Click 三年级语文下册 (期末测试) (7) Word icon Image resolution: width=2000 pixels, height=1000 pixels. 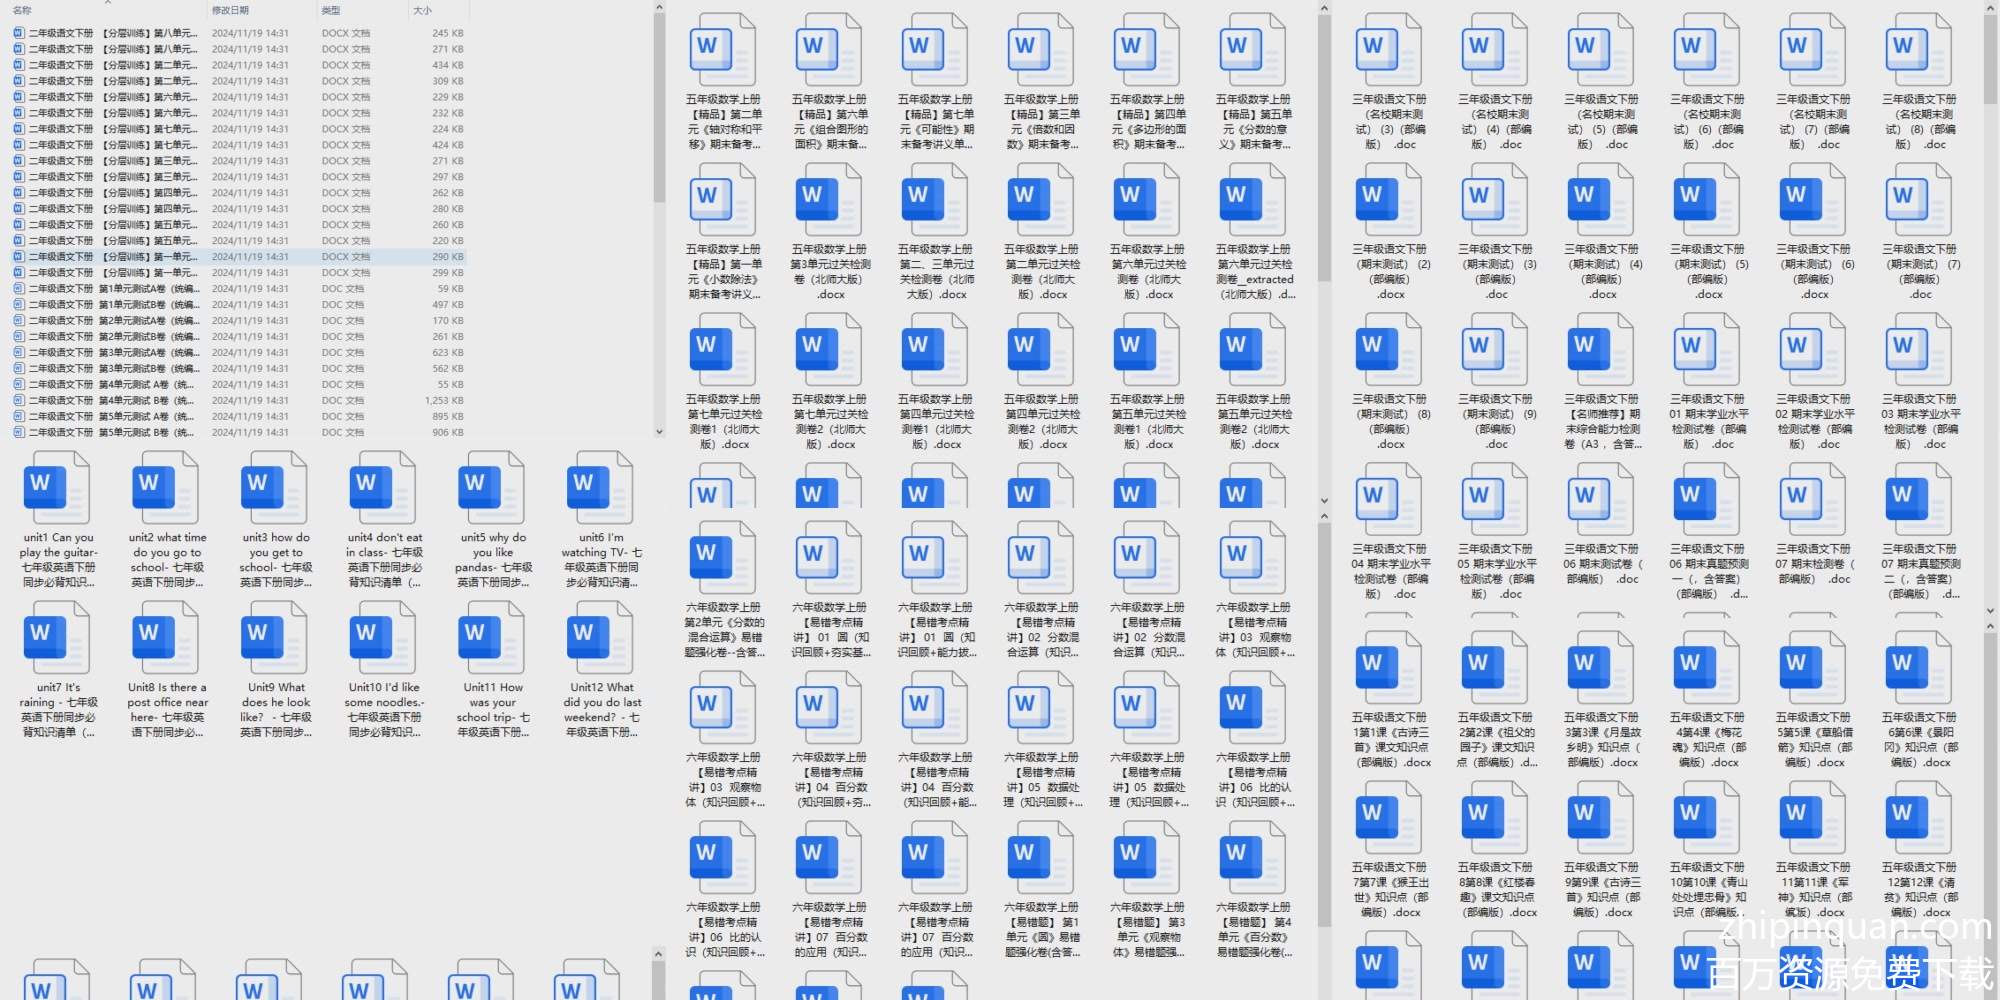pyautogui.click(x=1920, y=199)
